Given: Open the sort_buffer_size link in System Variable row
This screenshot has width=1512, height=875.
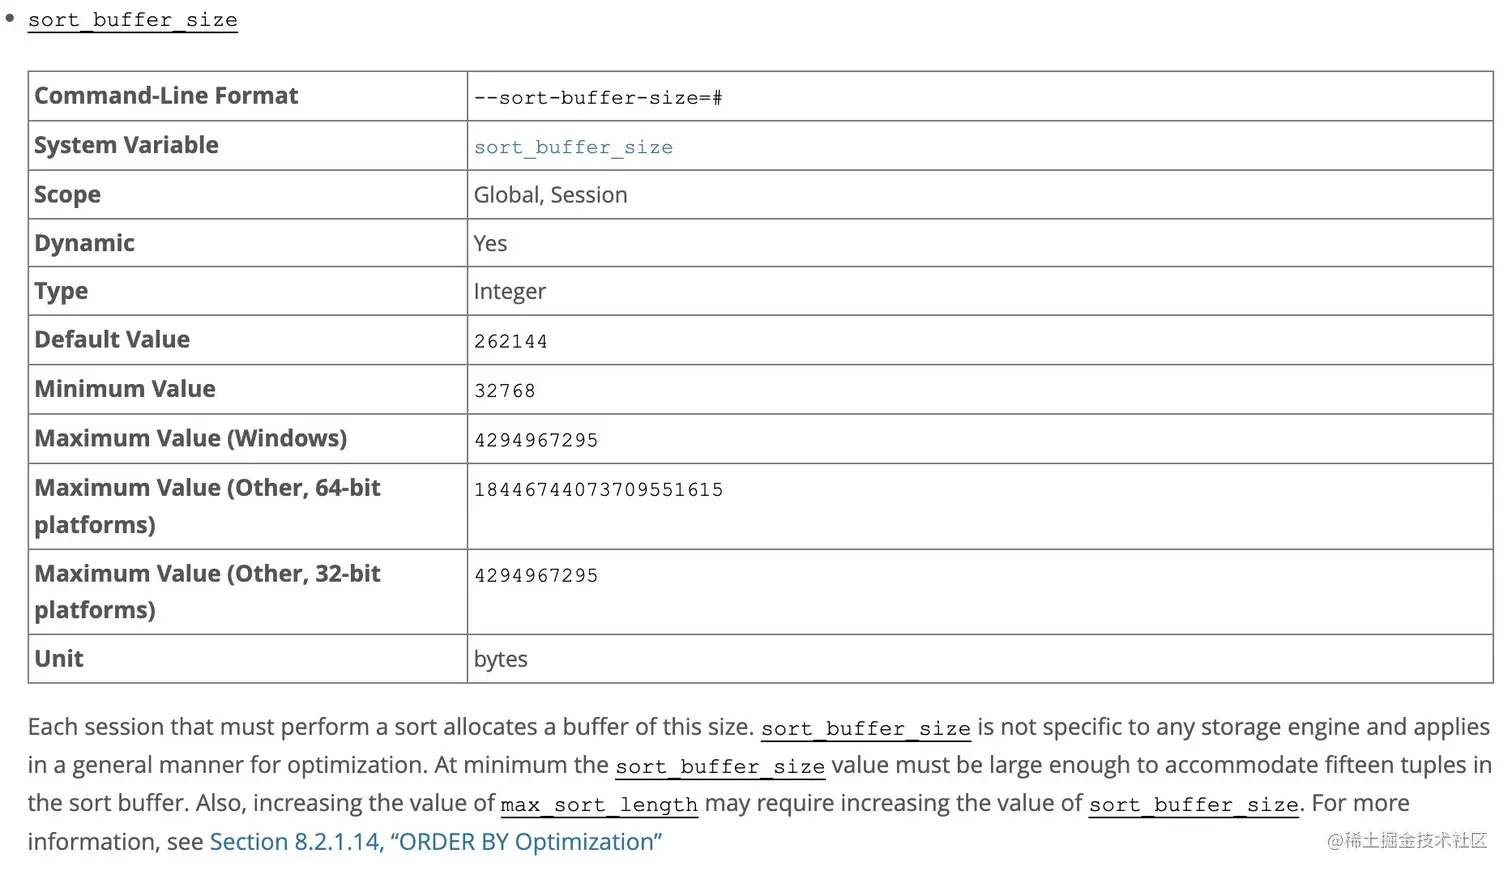Looking at the screenshot, I should pos(573,147).
